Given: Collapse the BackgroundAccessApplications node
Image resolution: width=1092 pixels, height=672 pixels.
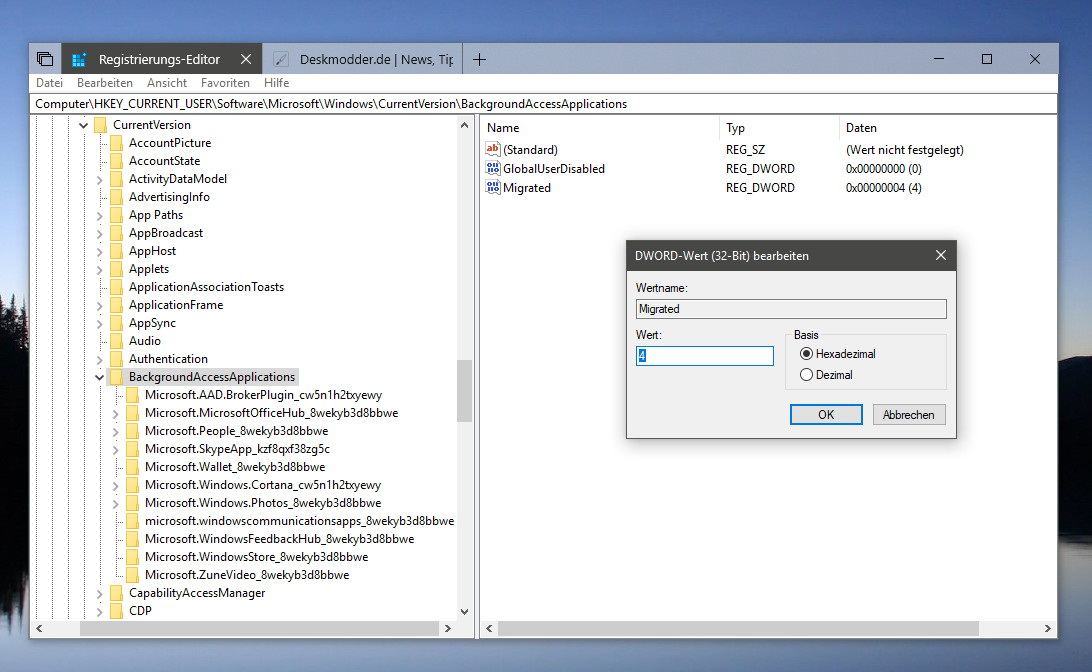Looking at the screenshot, I should click(x=100, y=377).
